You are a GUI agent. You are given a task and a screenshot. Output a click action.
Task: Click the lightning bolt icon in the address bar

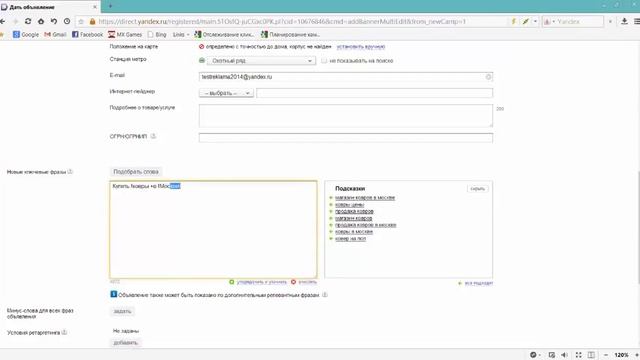pyautogui.click(x=513, y=21)
